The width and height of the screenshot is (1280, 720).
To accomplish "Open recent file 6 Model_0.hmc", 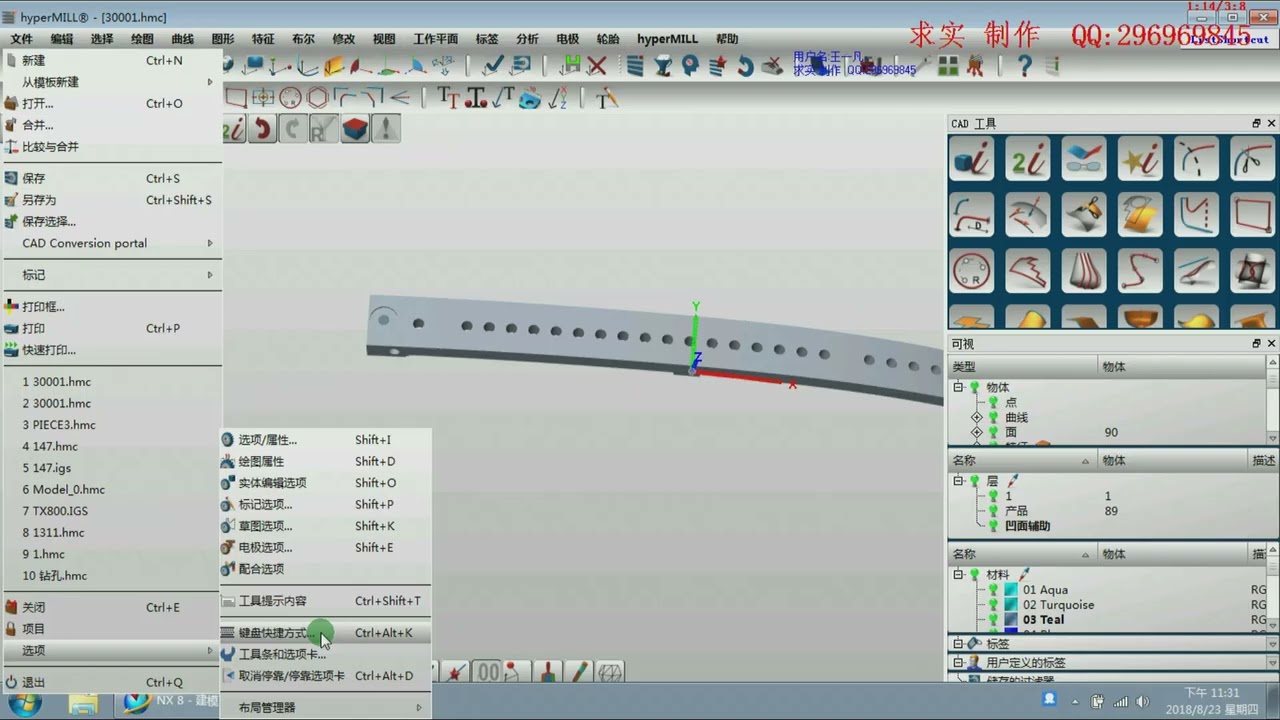I will [x=111, y=490].
